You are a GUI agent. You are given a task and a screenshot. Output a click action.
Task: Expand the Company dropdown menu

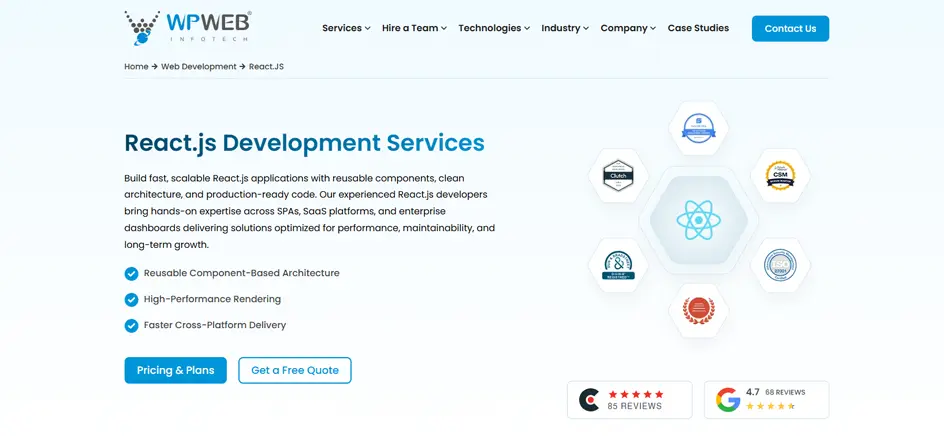click(x=628, y=28)
